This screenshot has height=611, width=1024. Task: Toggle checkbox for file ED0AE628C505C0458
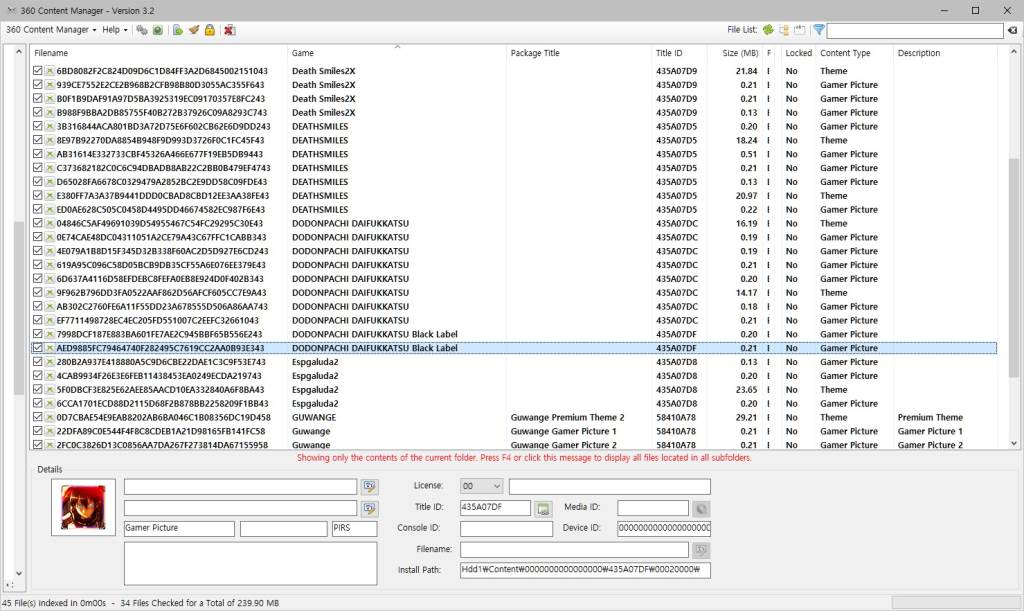(x=37, y=210)
